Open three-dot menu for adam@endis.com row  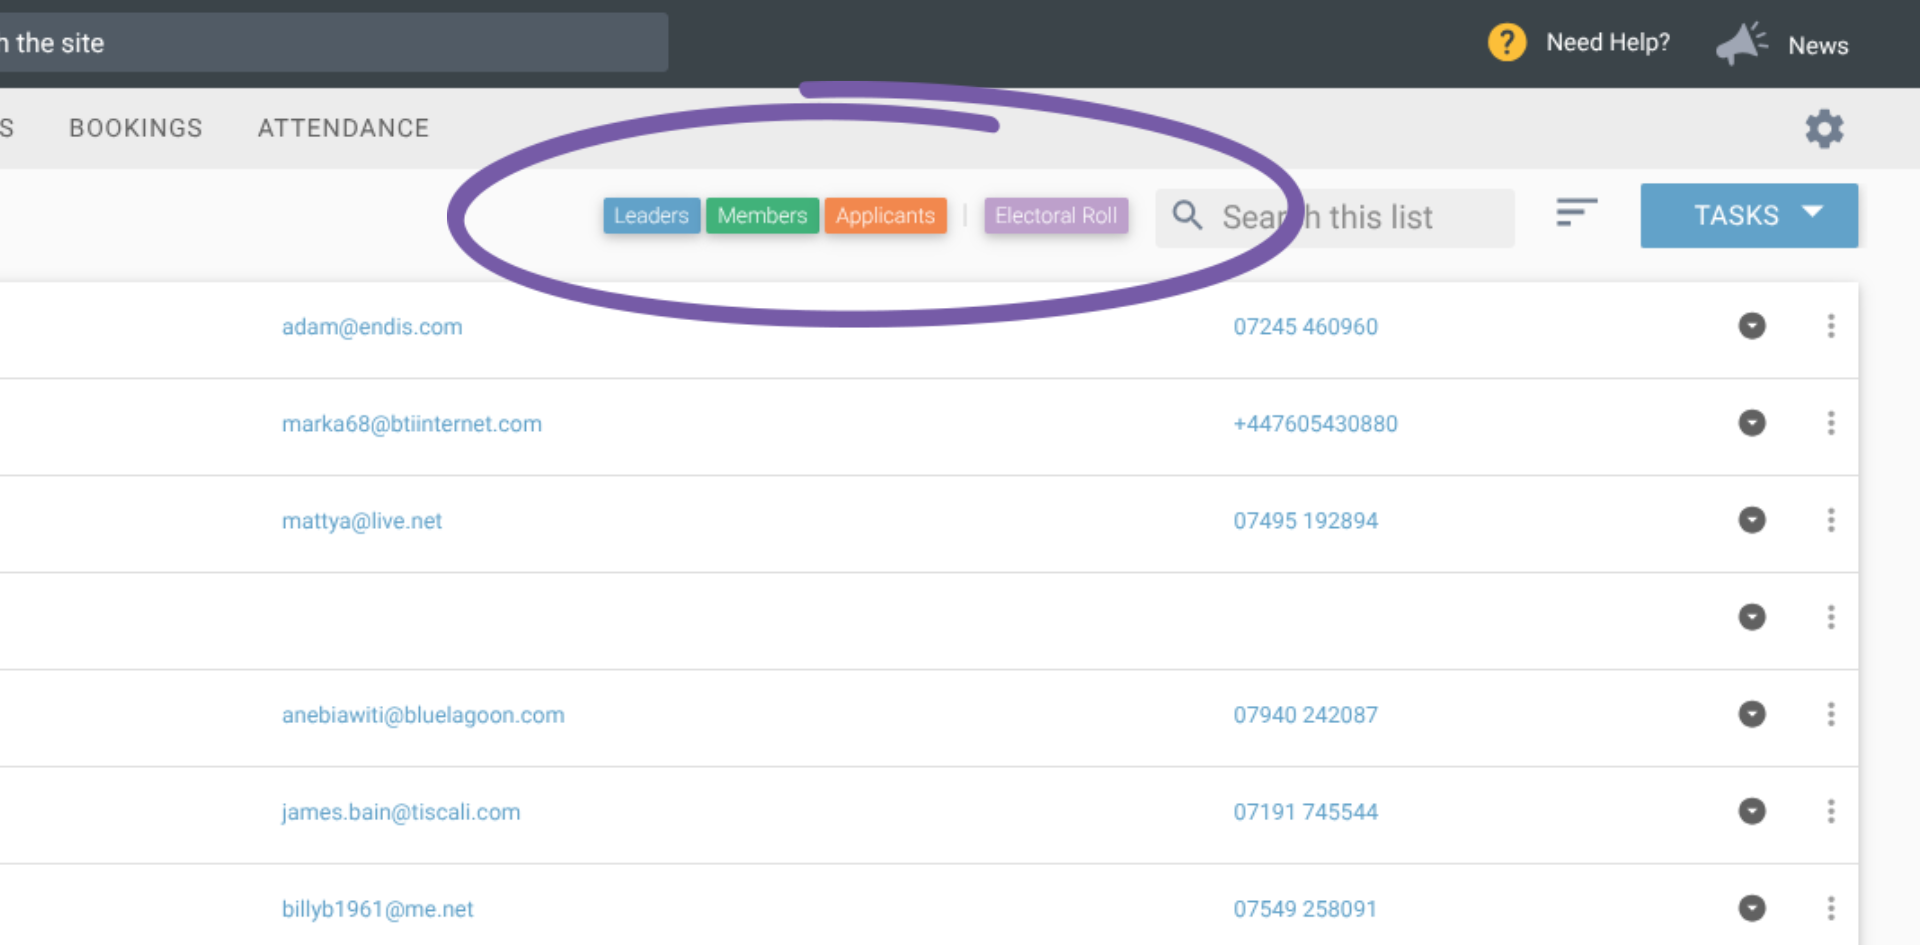coord(1831,326)
